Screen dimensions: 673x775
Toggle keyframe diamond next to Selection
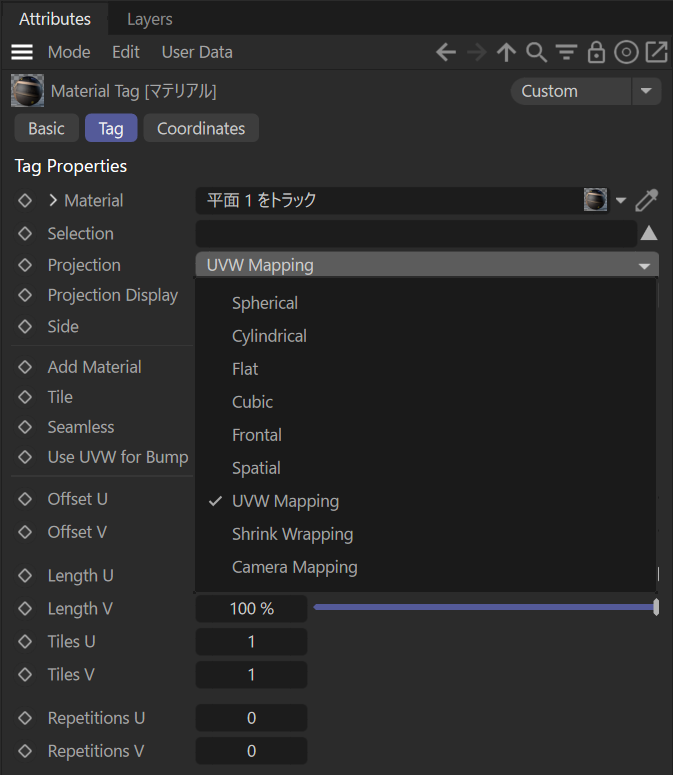tap(25, 234)
